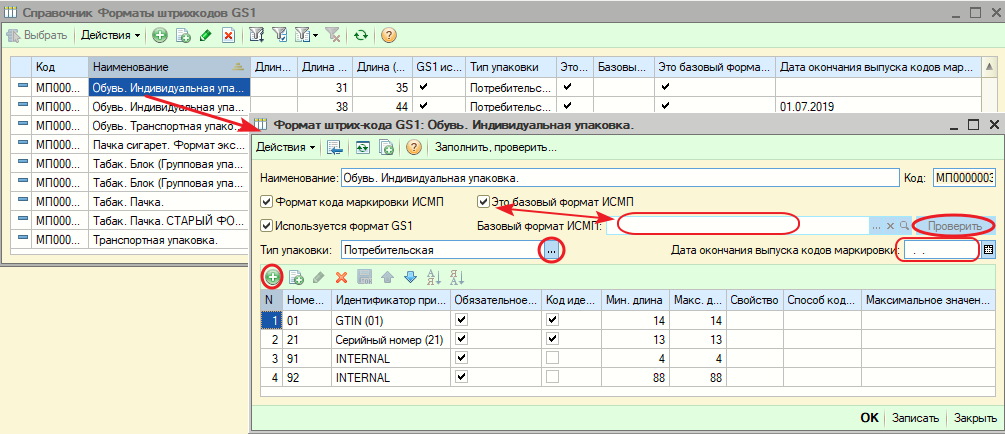1005x434 pixels.
Task: Mark for deletion icon in main toolbar
Action: pyautogui.click(x=228, y=35)
